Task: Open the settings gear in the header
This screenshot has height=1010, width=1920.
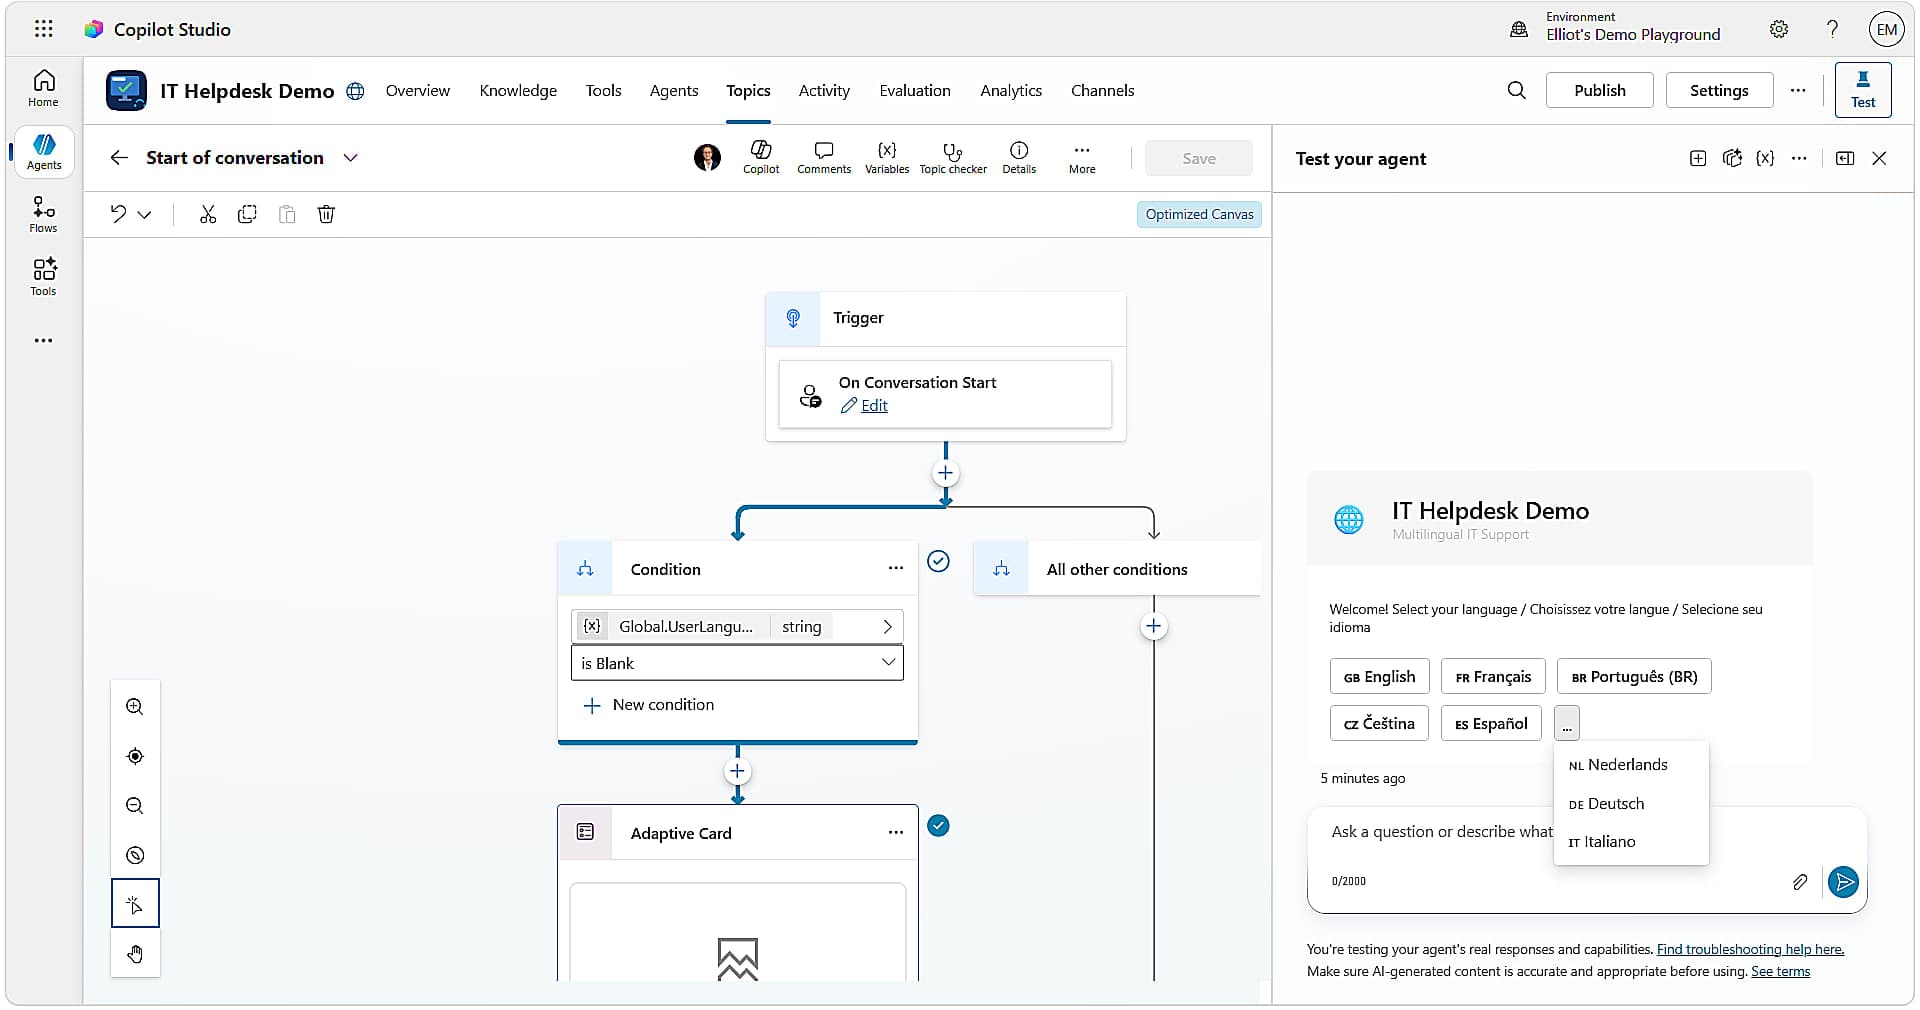Action: 1778,29
